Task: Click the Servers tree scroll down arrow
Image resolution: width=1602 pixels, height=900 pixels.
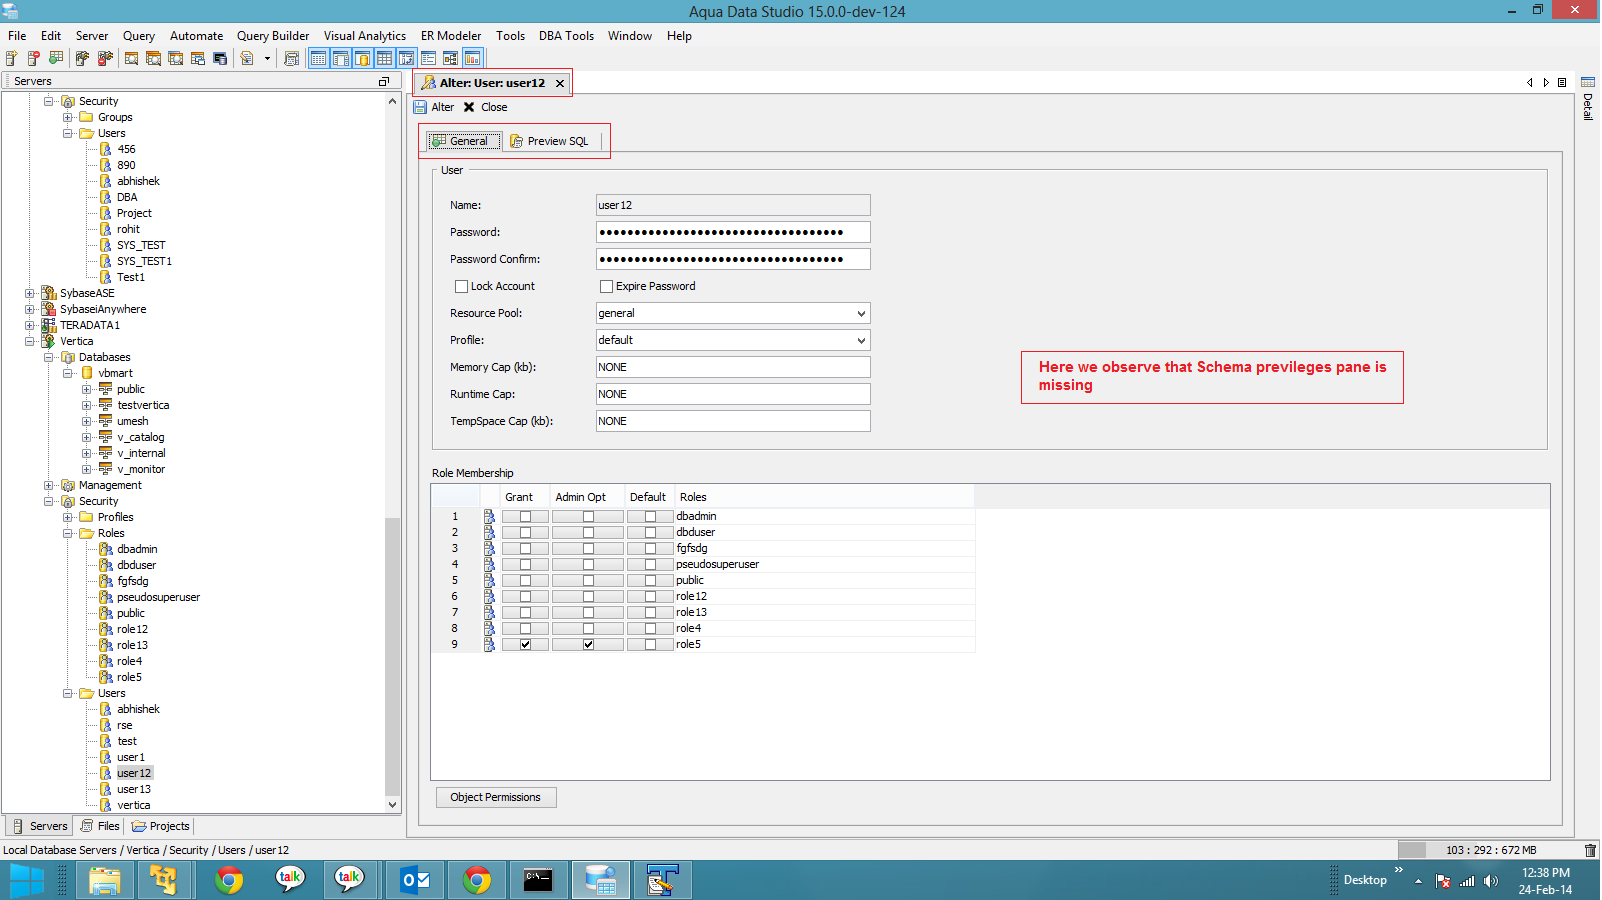Action: [393, 804]
